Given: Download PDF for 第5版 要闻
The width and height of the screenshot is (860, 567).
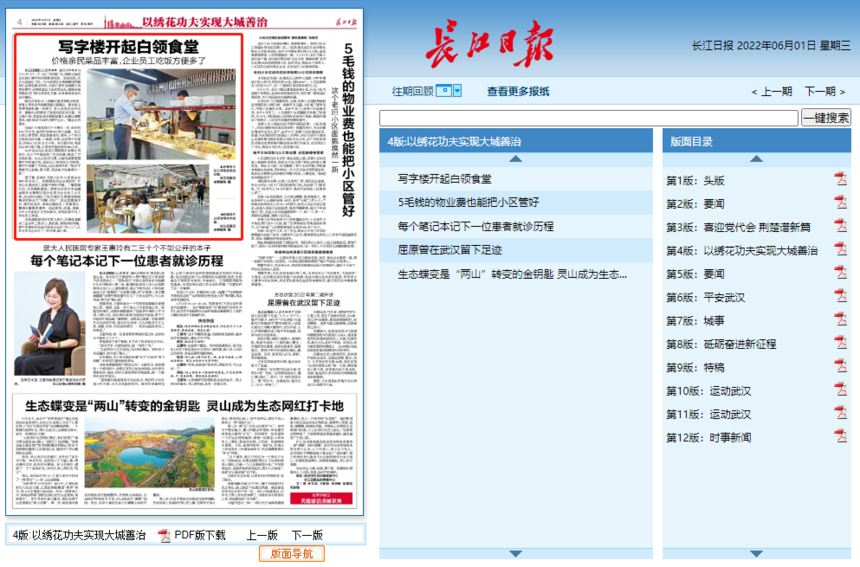Looking at the screenshot, I should 840,273.
